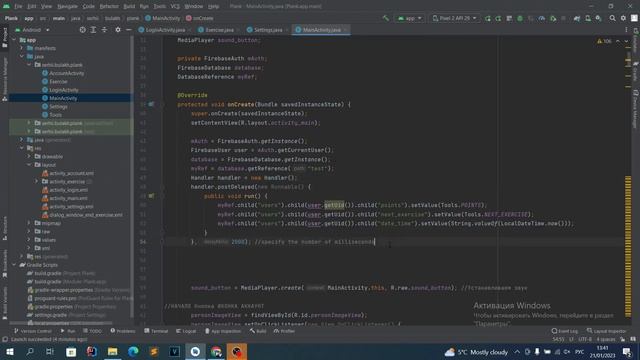Viewport: 640px width, 360px height.
Task: Open App Inspection tool window
Action: coord(223,331)
